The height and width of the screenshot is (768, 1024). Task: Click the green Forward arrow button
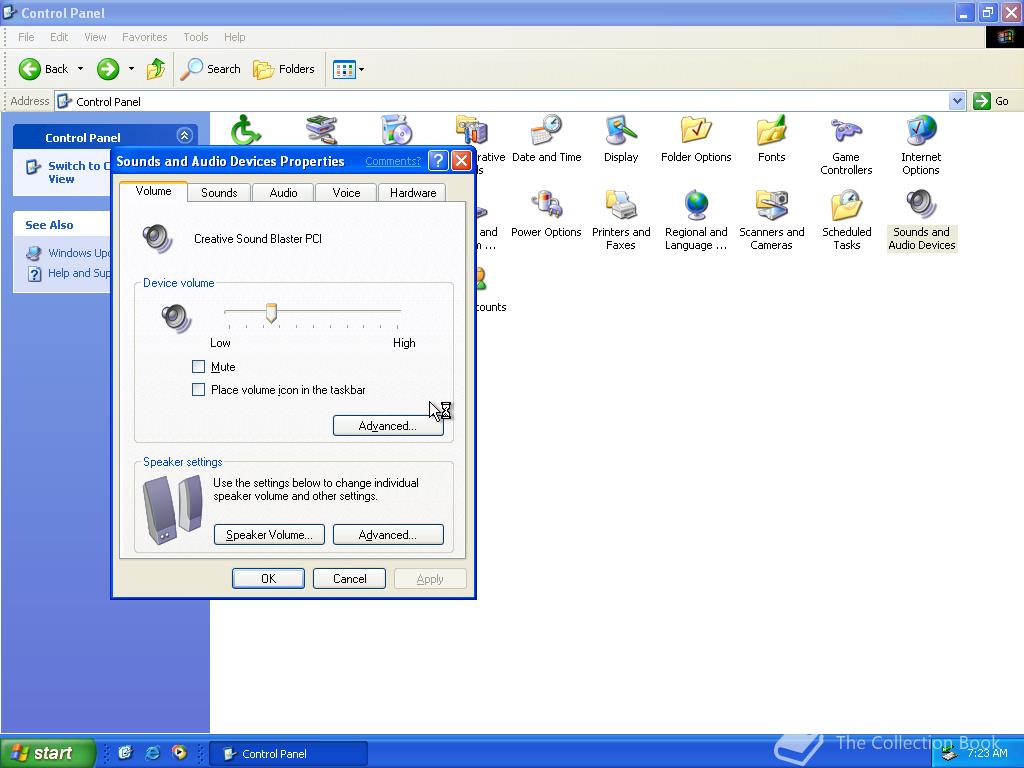tap(108, 69)
